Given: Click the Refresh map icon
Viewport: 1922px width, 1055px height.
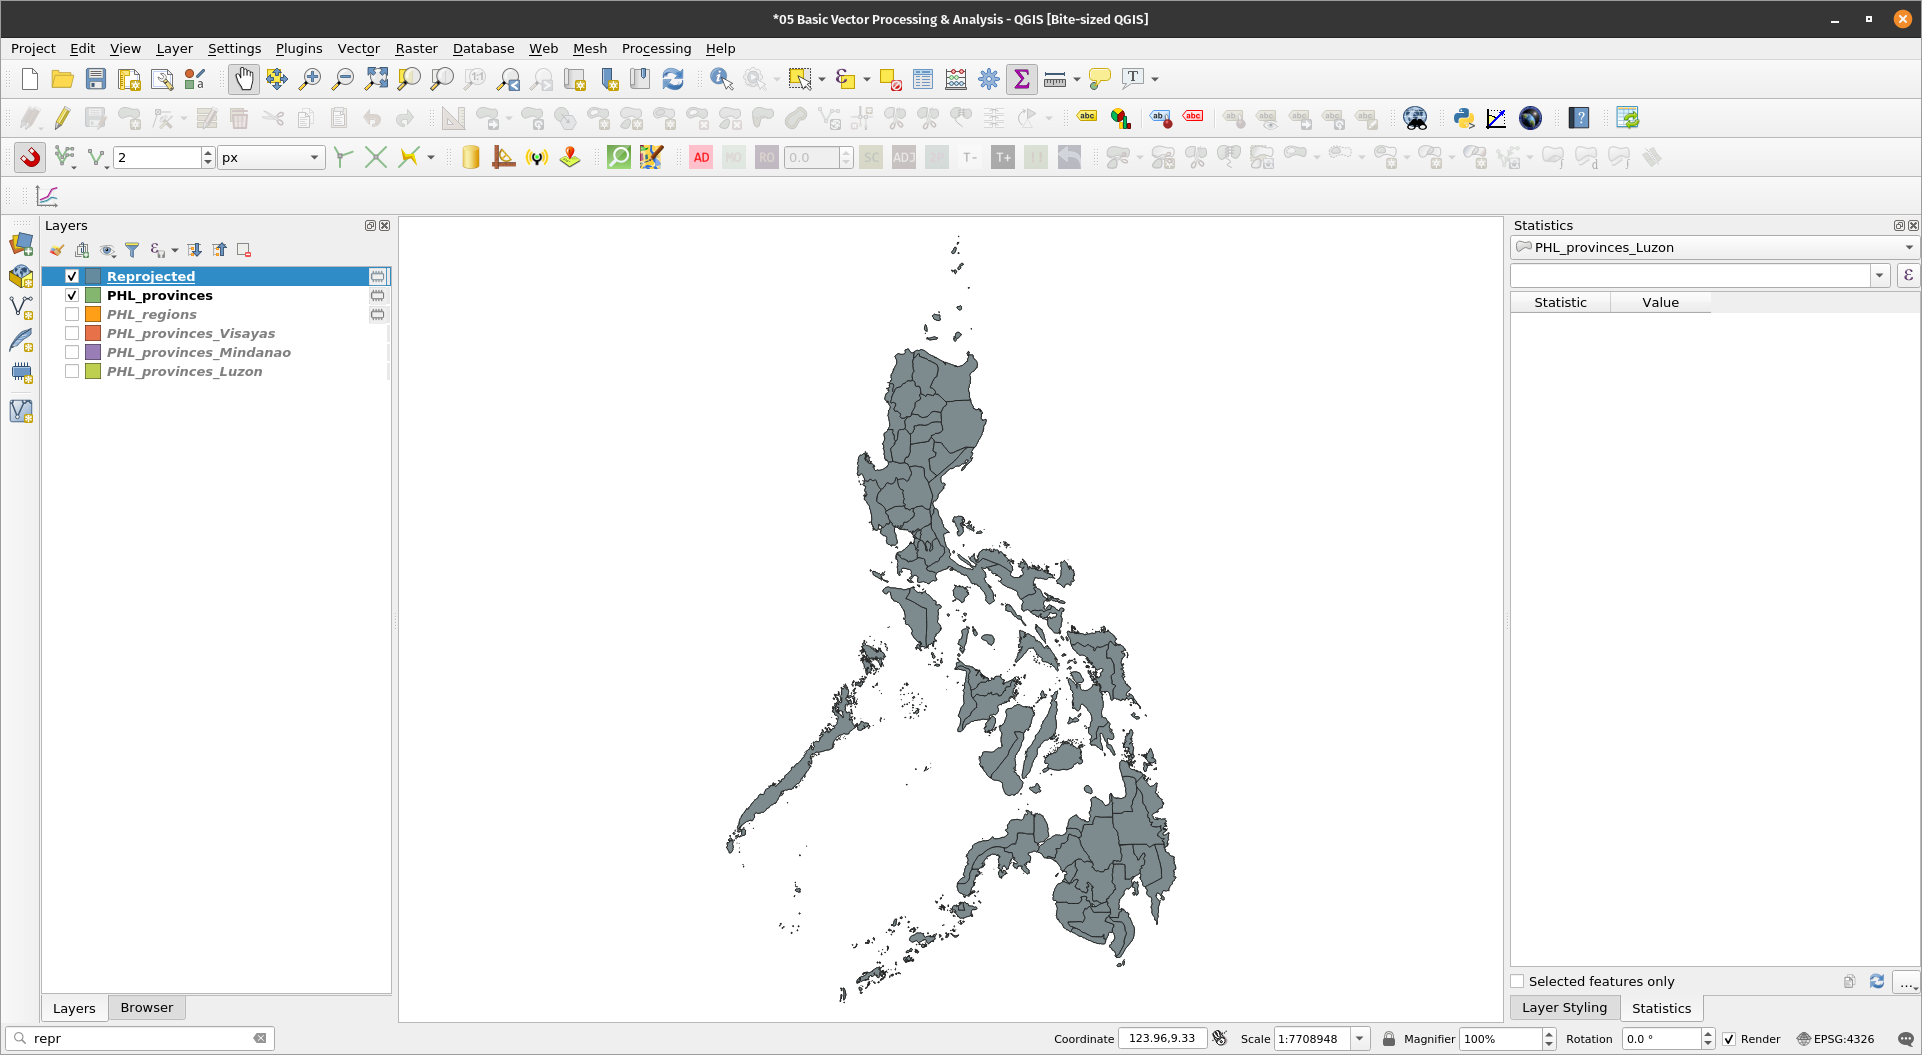Looking at the screenshot, I should point(673,79).
